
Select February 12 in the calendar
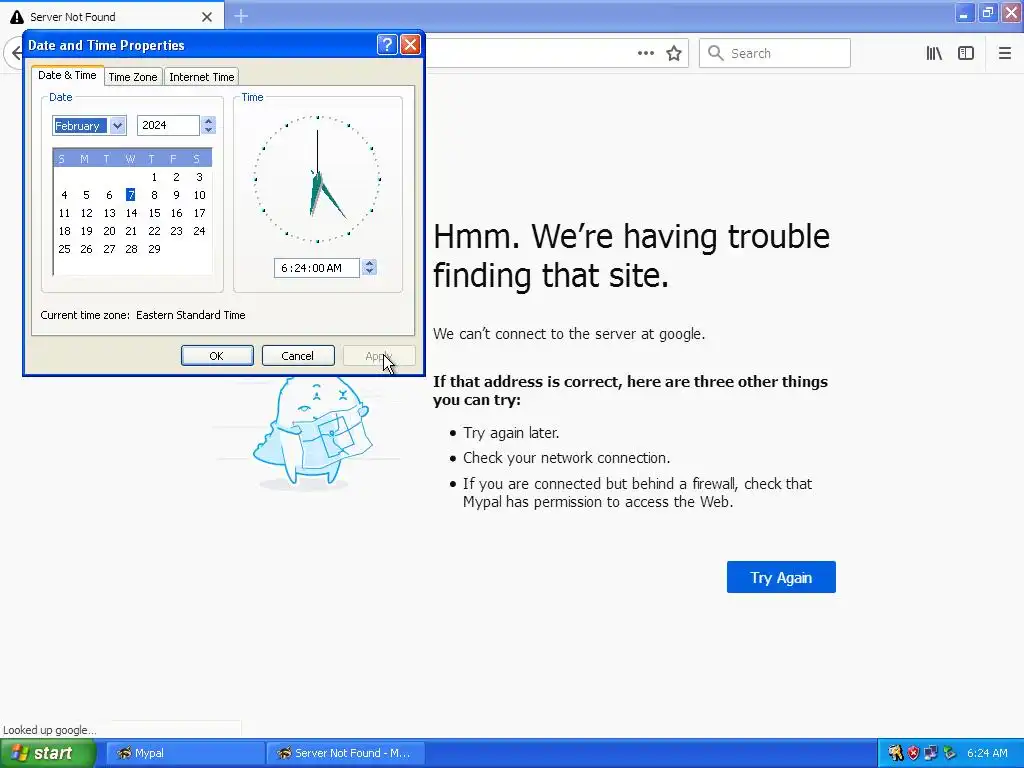[x=86, y=213]
